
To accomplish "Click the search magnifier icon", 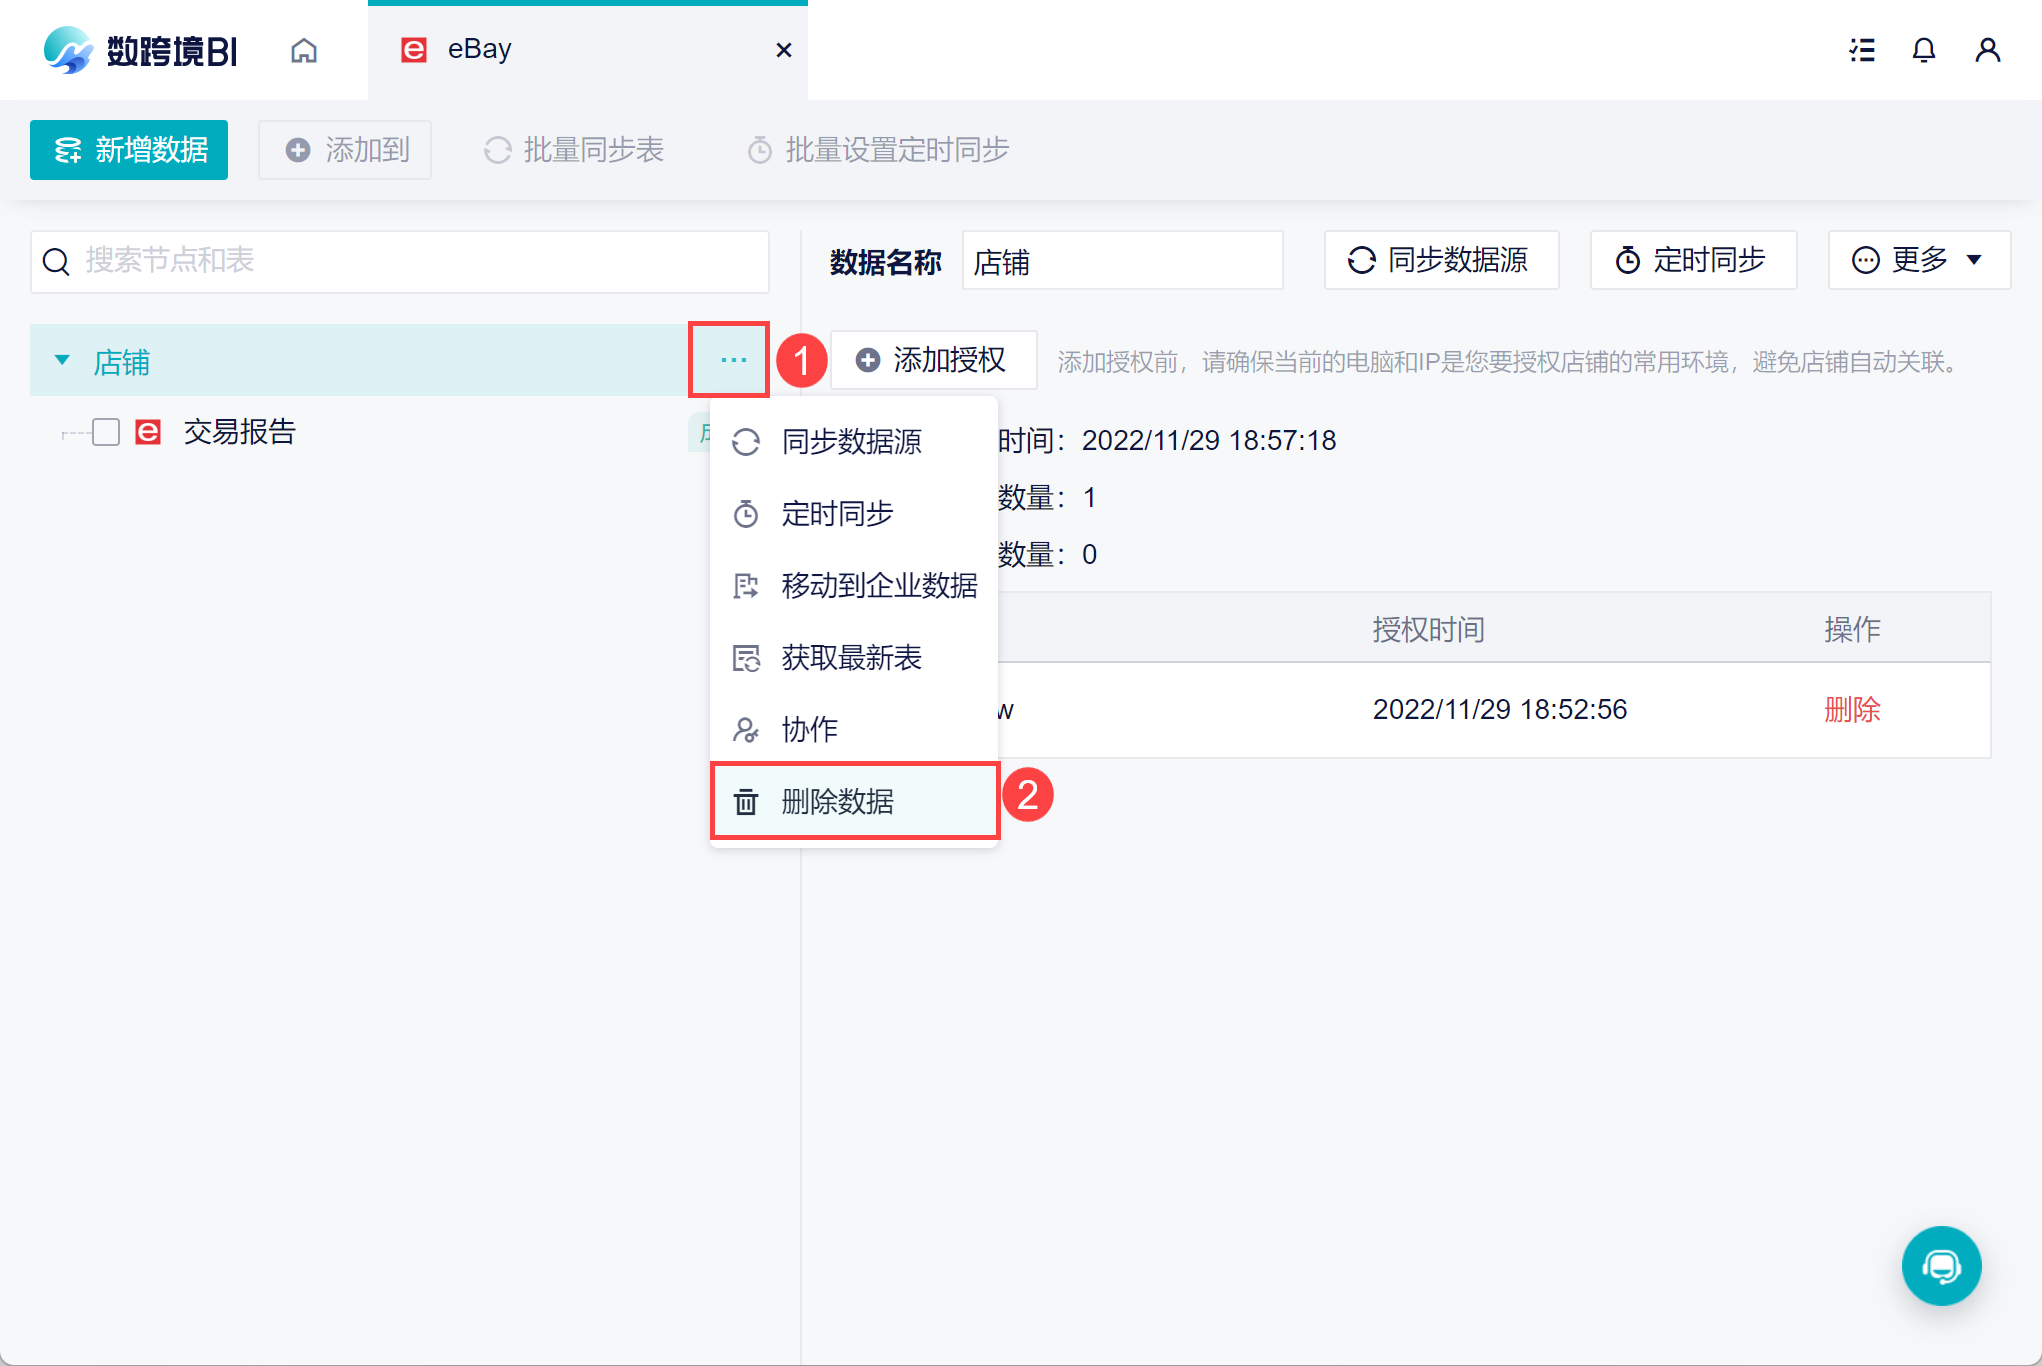I will coord(56,262).
